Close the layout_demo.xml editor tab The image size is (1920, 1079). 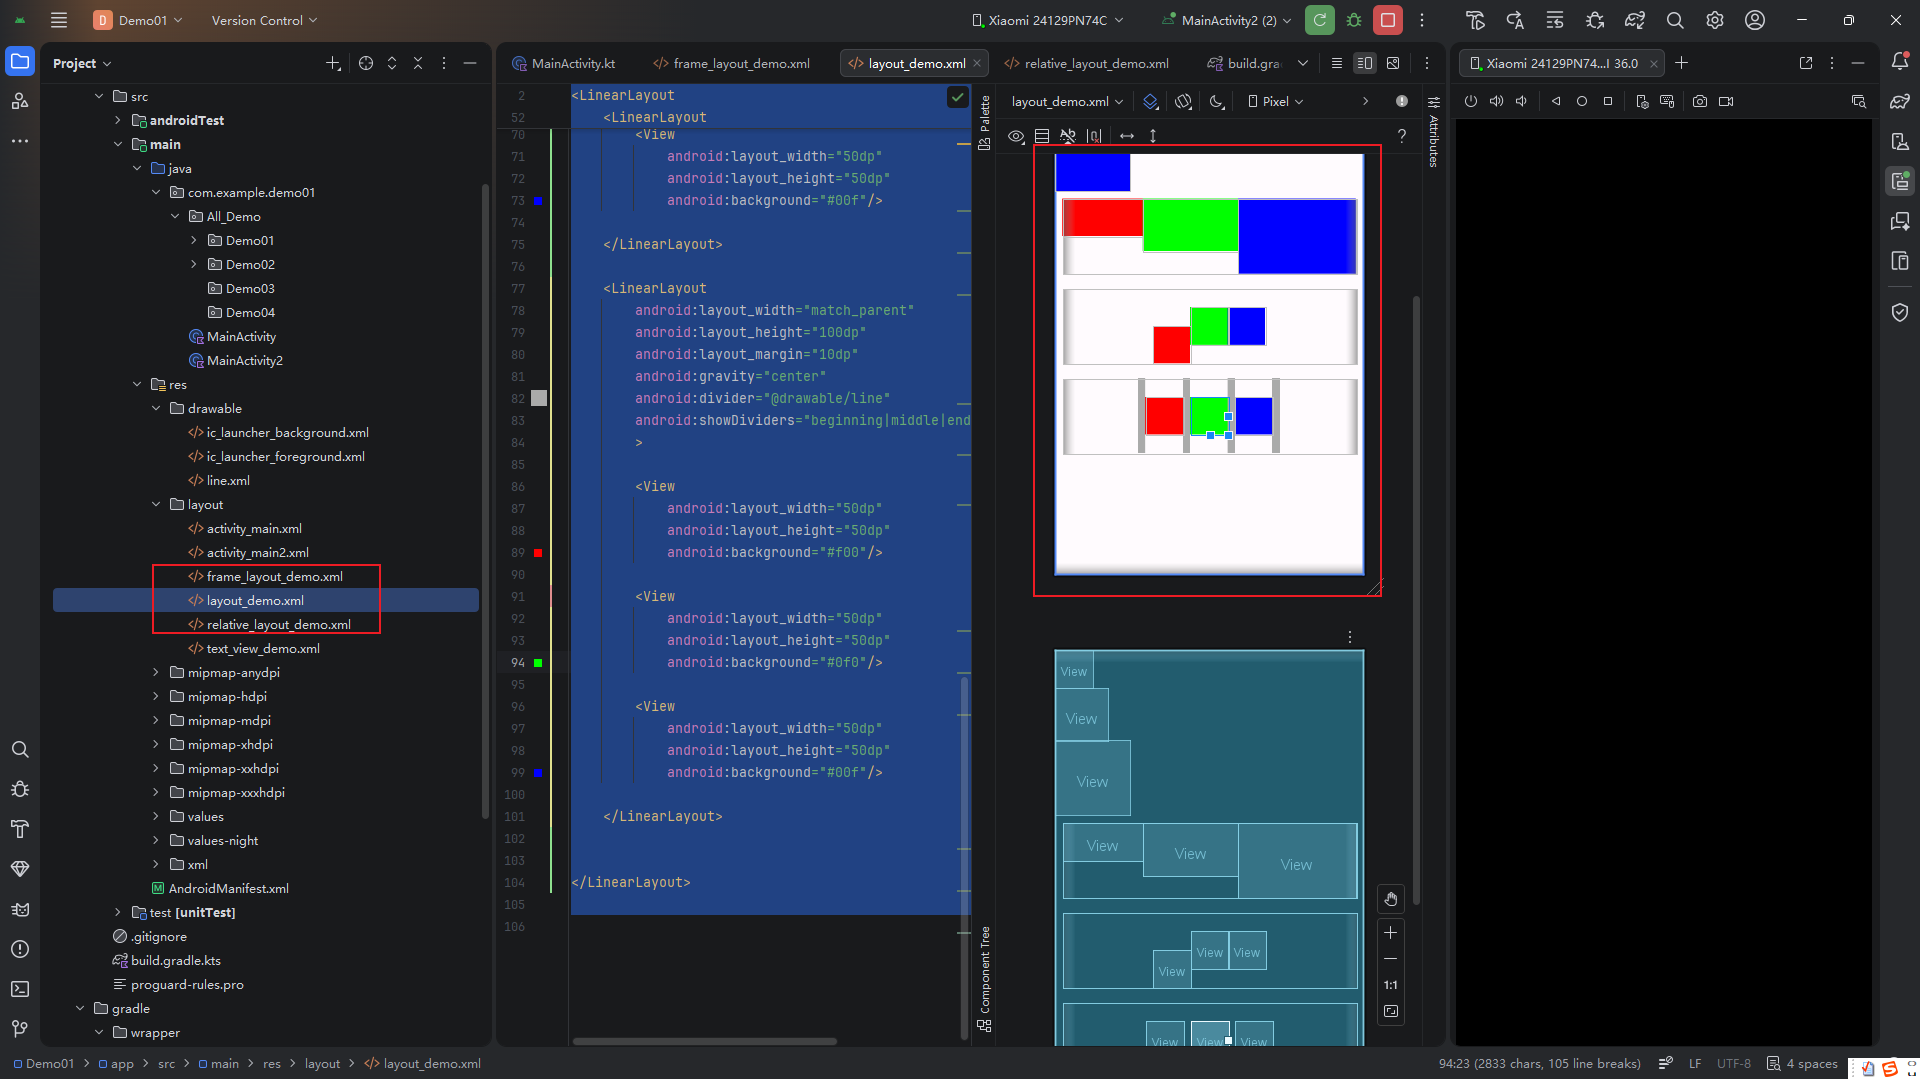coord(977,63)
